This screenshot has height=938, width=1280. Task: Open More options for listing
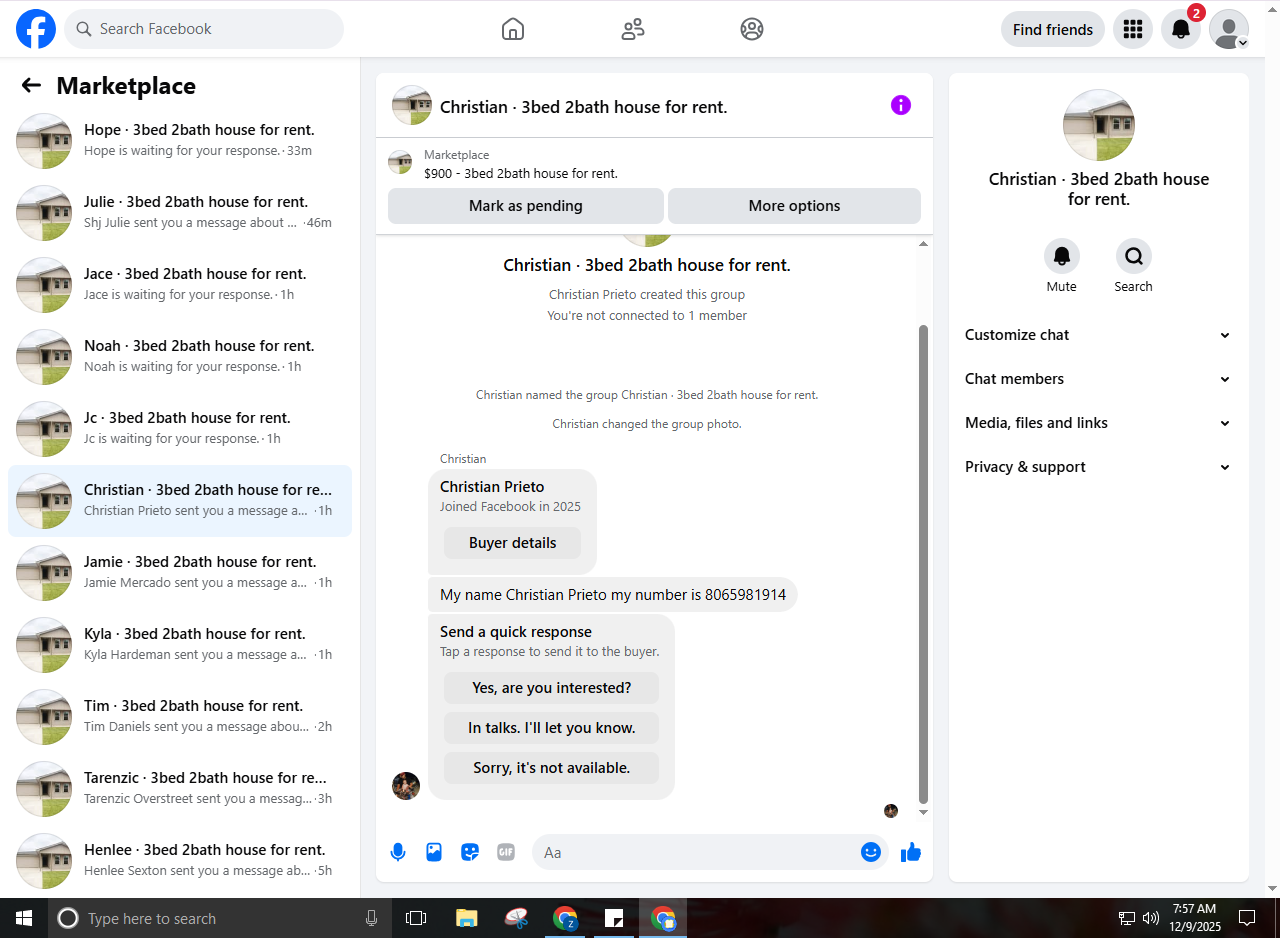tap(794, 206)
